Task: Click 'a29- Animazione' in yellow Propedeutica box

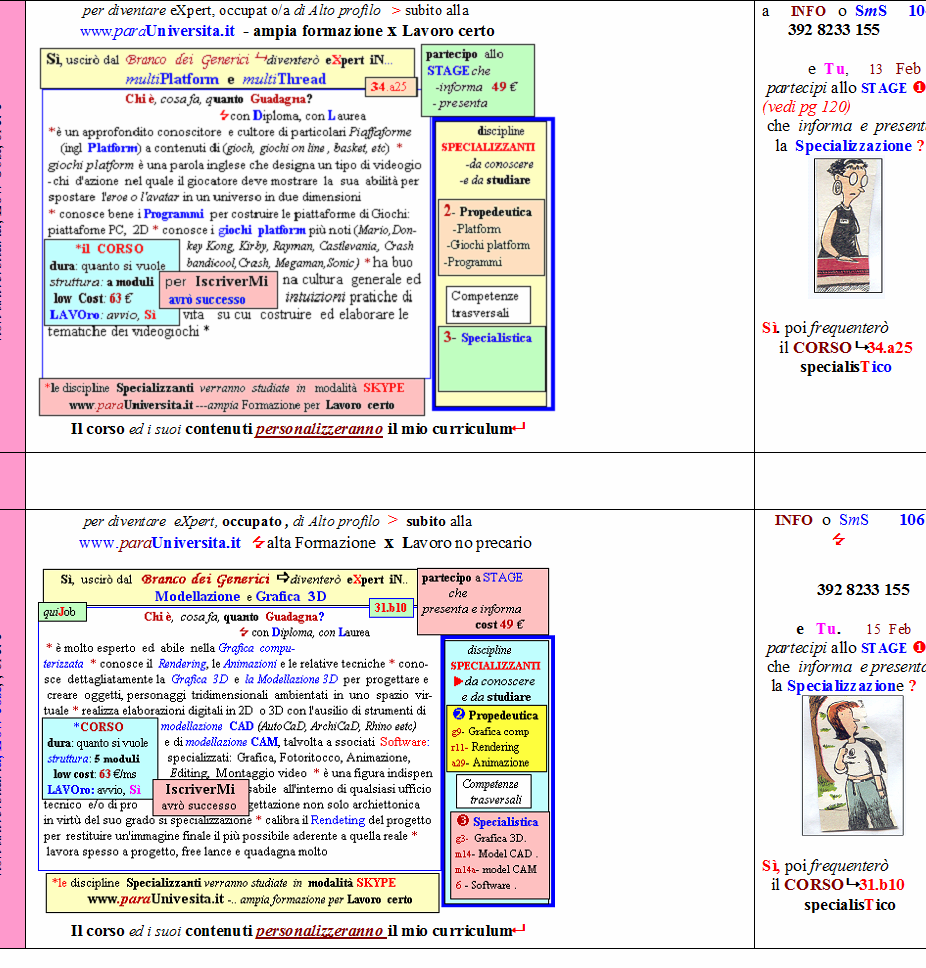Action: click(x=490, y=762)
